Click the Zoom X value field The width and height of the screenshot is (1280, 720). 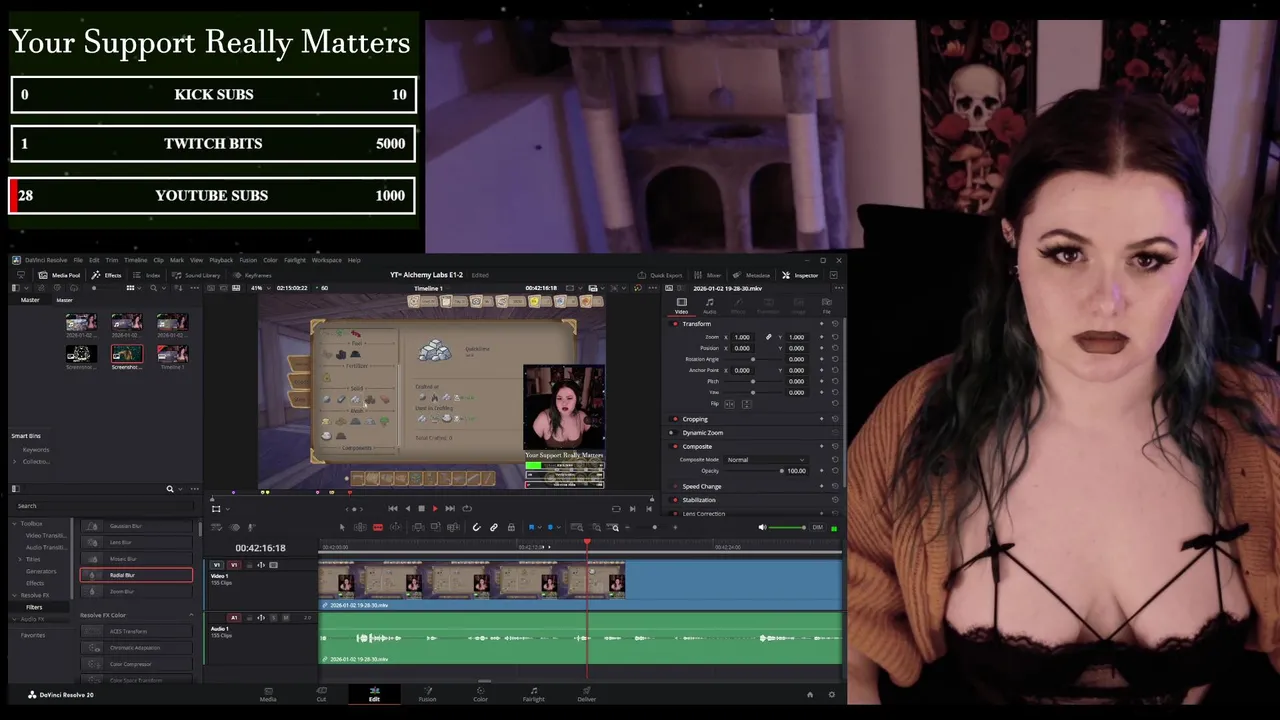742,337
